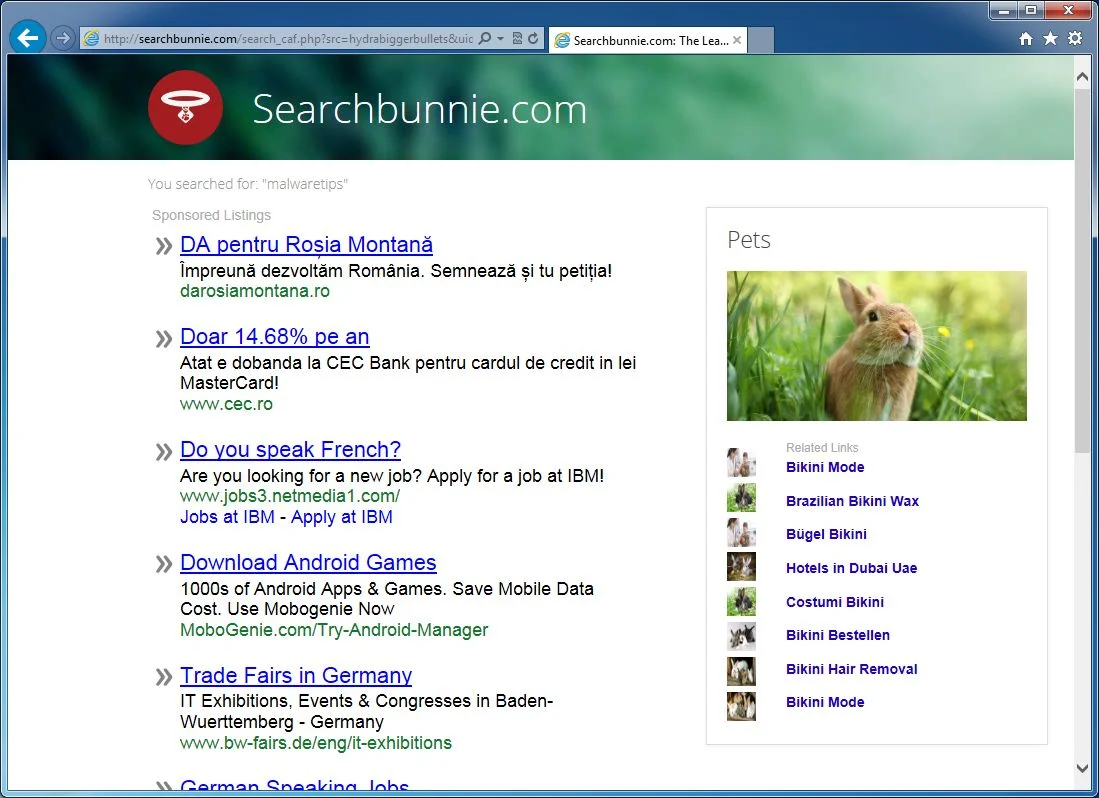Open Bikini Bestellen related link
The image size is (1099, 798).
(x=838, y=635)
